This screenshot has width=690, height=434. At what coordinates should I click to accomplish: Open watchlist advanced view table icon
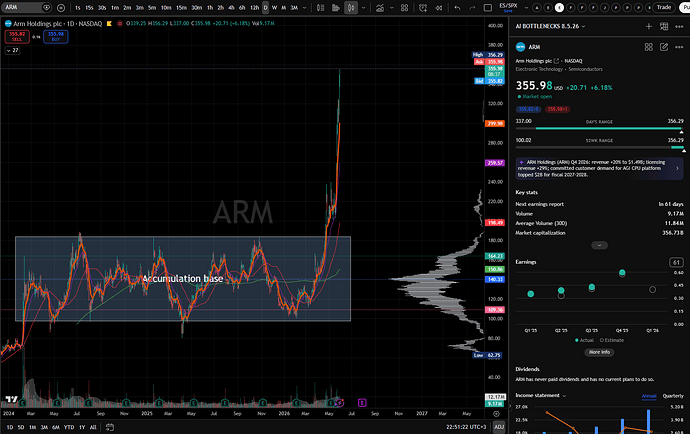[664, 26]
